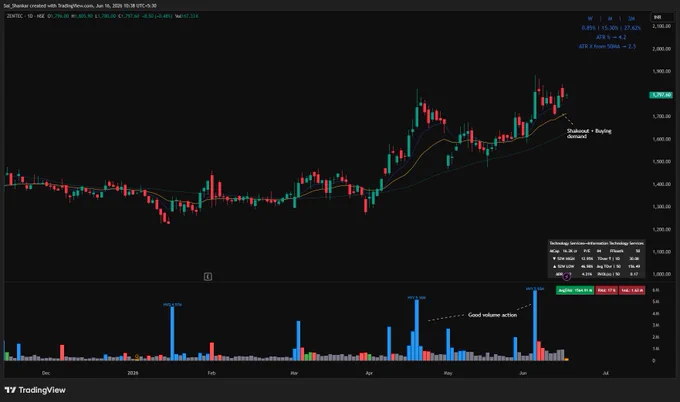The image size is (680, 402).
Task: Click the collapse arrow icon above the volume pane
Action: click(208, 277)
